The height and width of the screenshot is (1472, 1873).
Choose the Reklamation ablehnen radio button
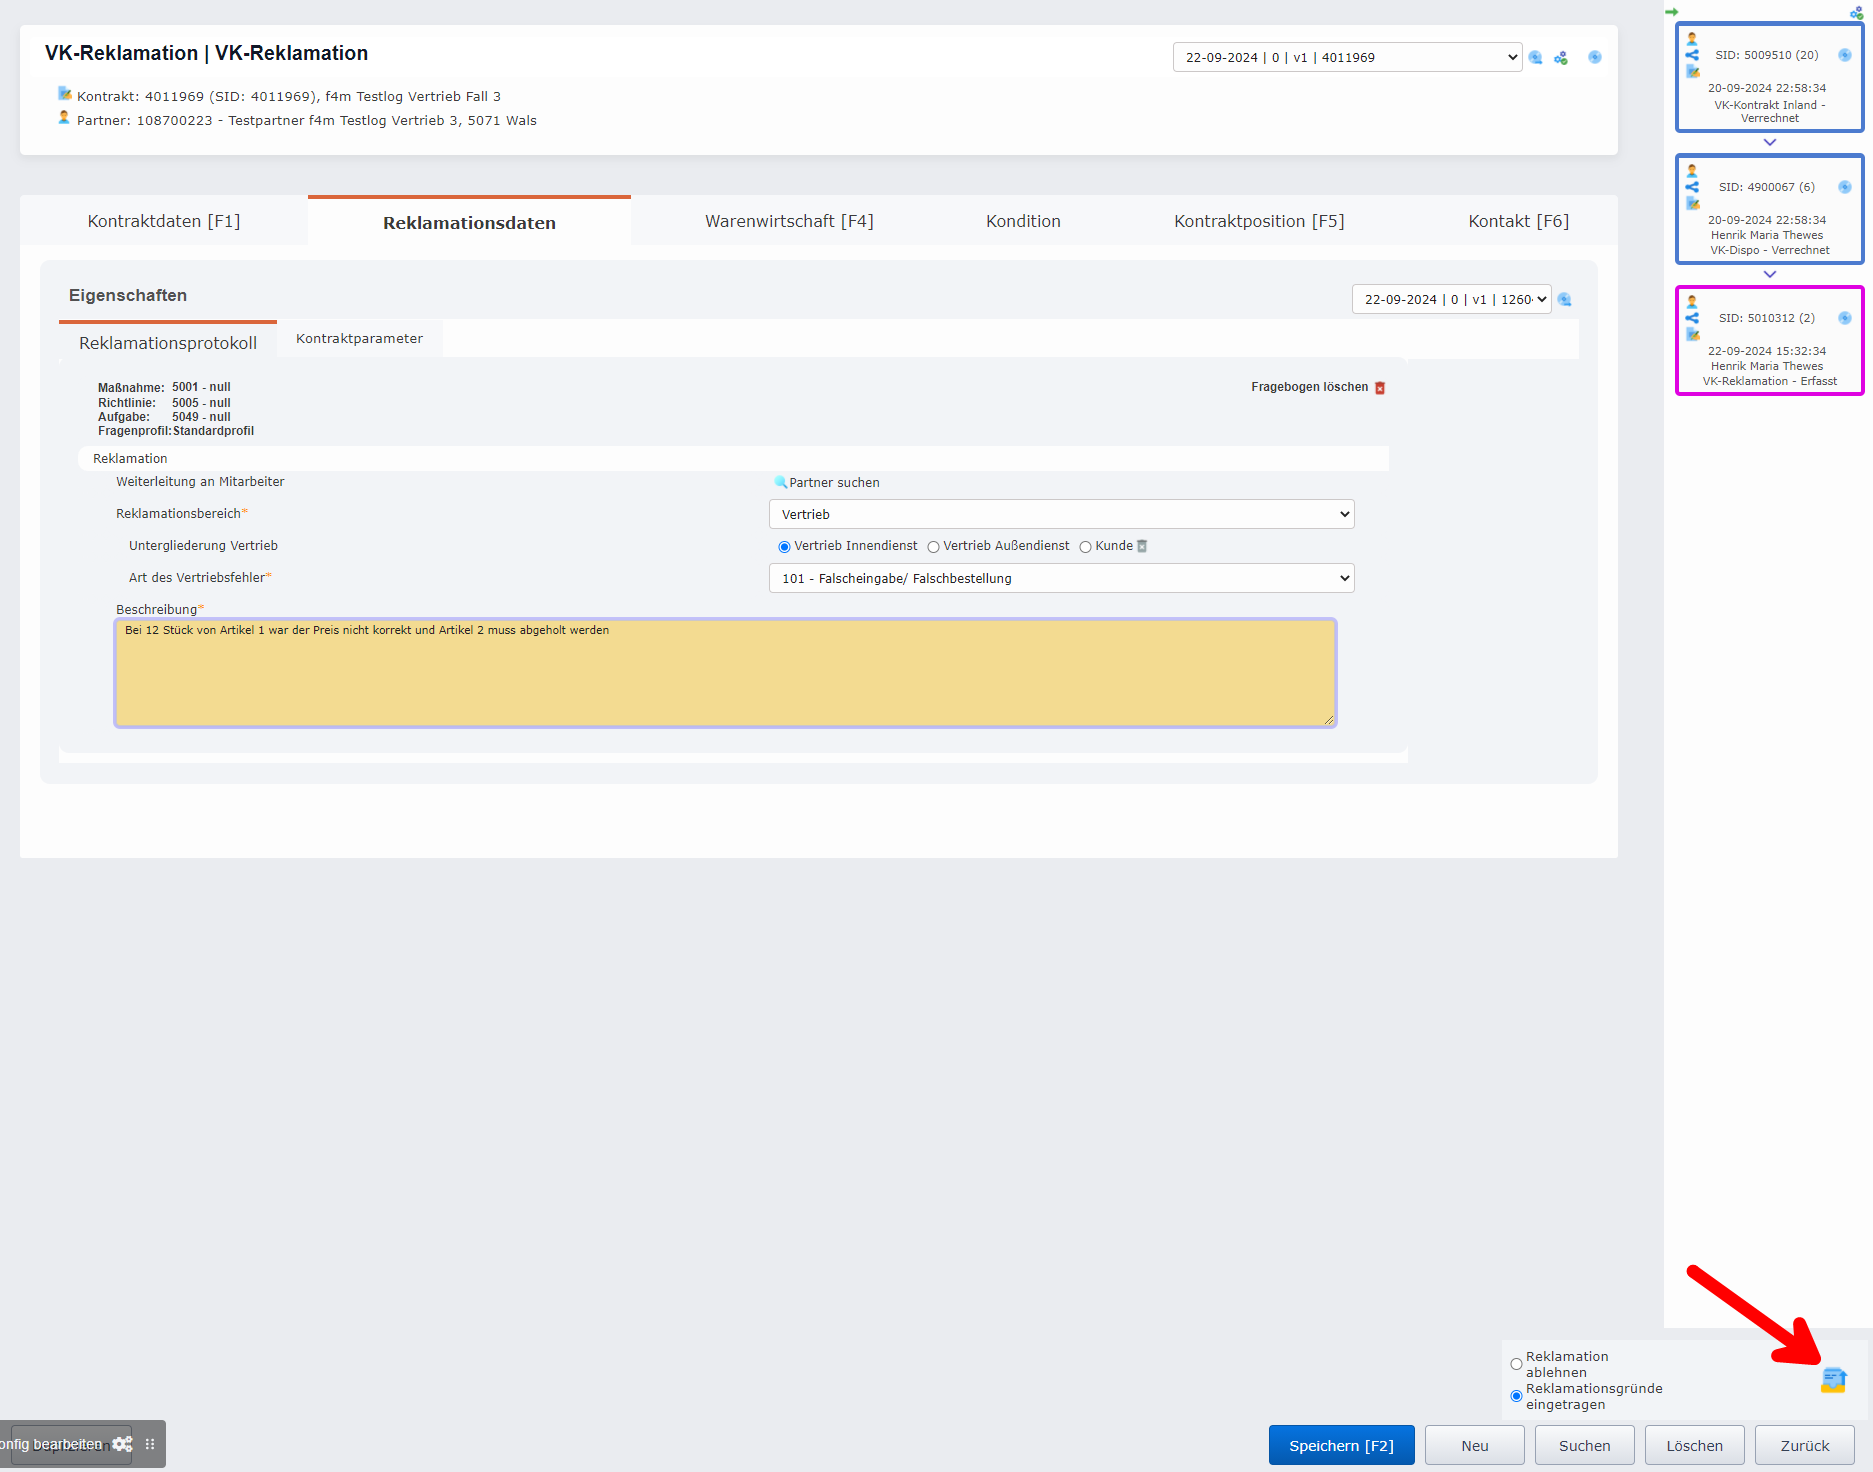pos(1516,1364)
